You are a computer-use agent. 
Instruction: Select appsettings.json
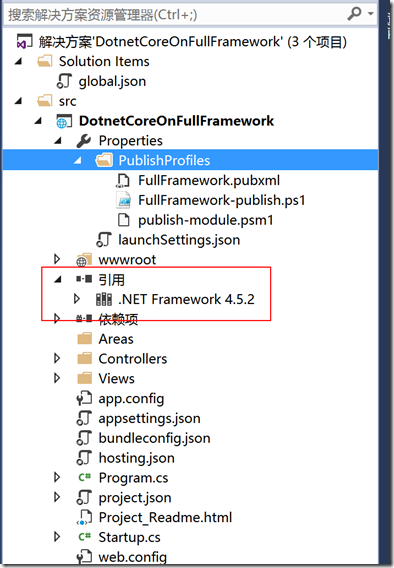pyautogui.click(x=149, y=418)
